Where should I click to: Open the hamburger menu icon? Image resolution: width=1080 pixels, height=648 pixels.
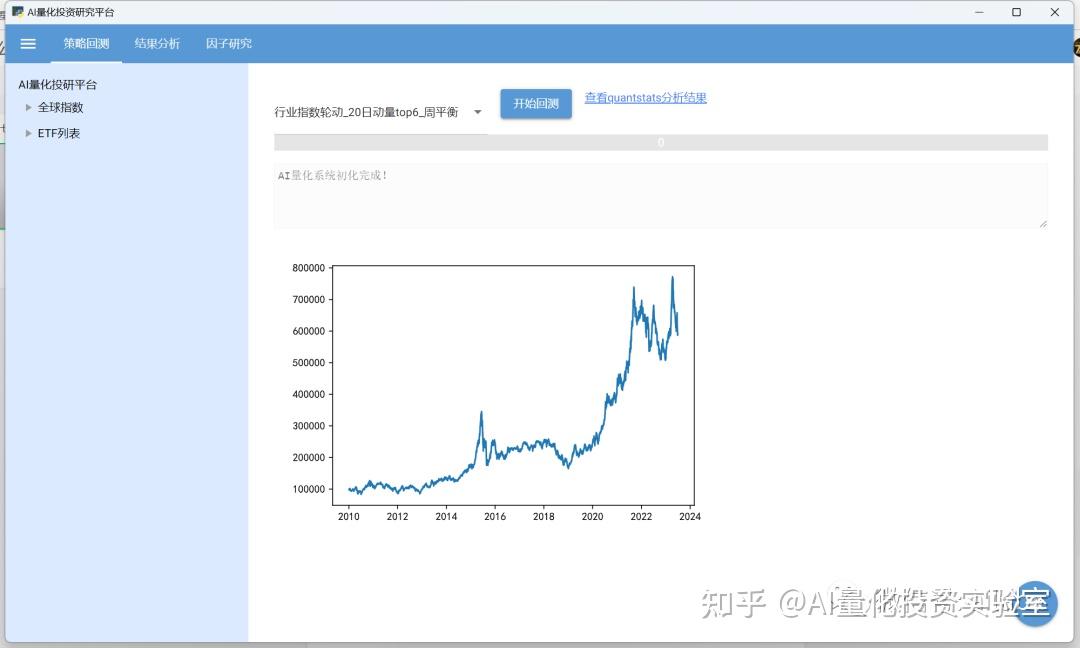[x=28, y=43]
